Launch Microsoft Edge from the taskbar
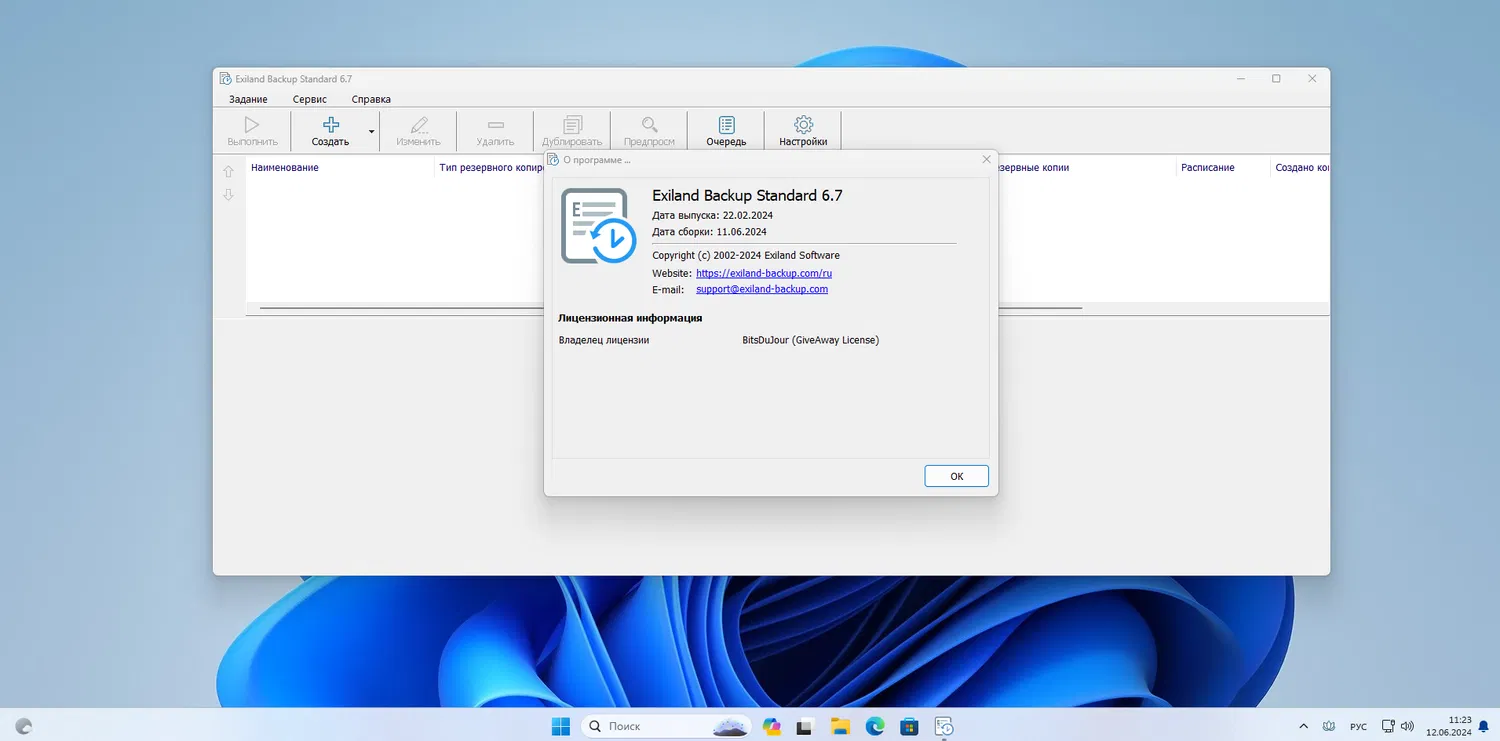Viewport: 1500px width, 741px height. coord(875,726)
